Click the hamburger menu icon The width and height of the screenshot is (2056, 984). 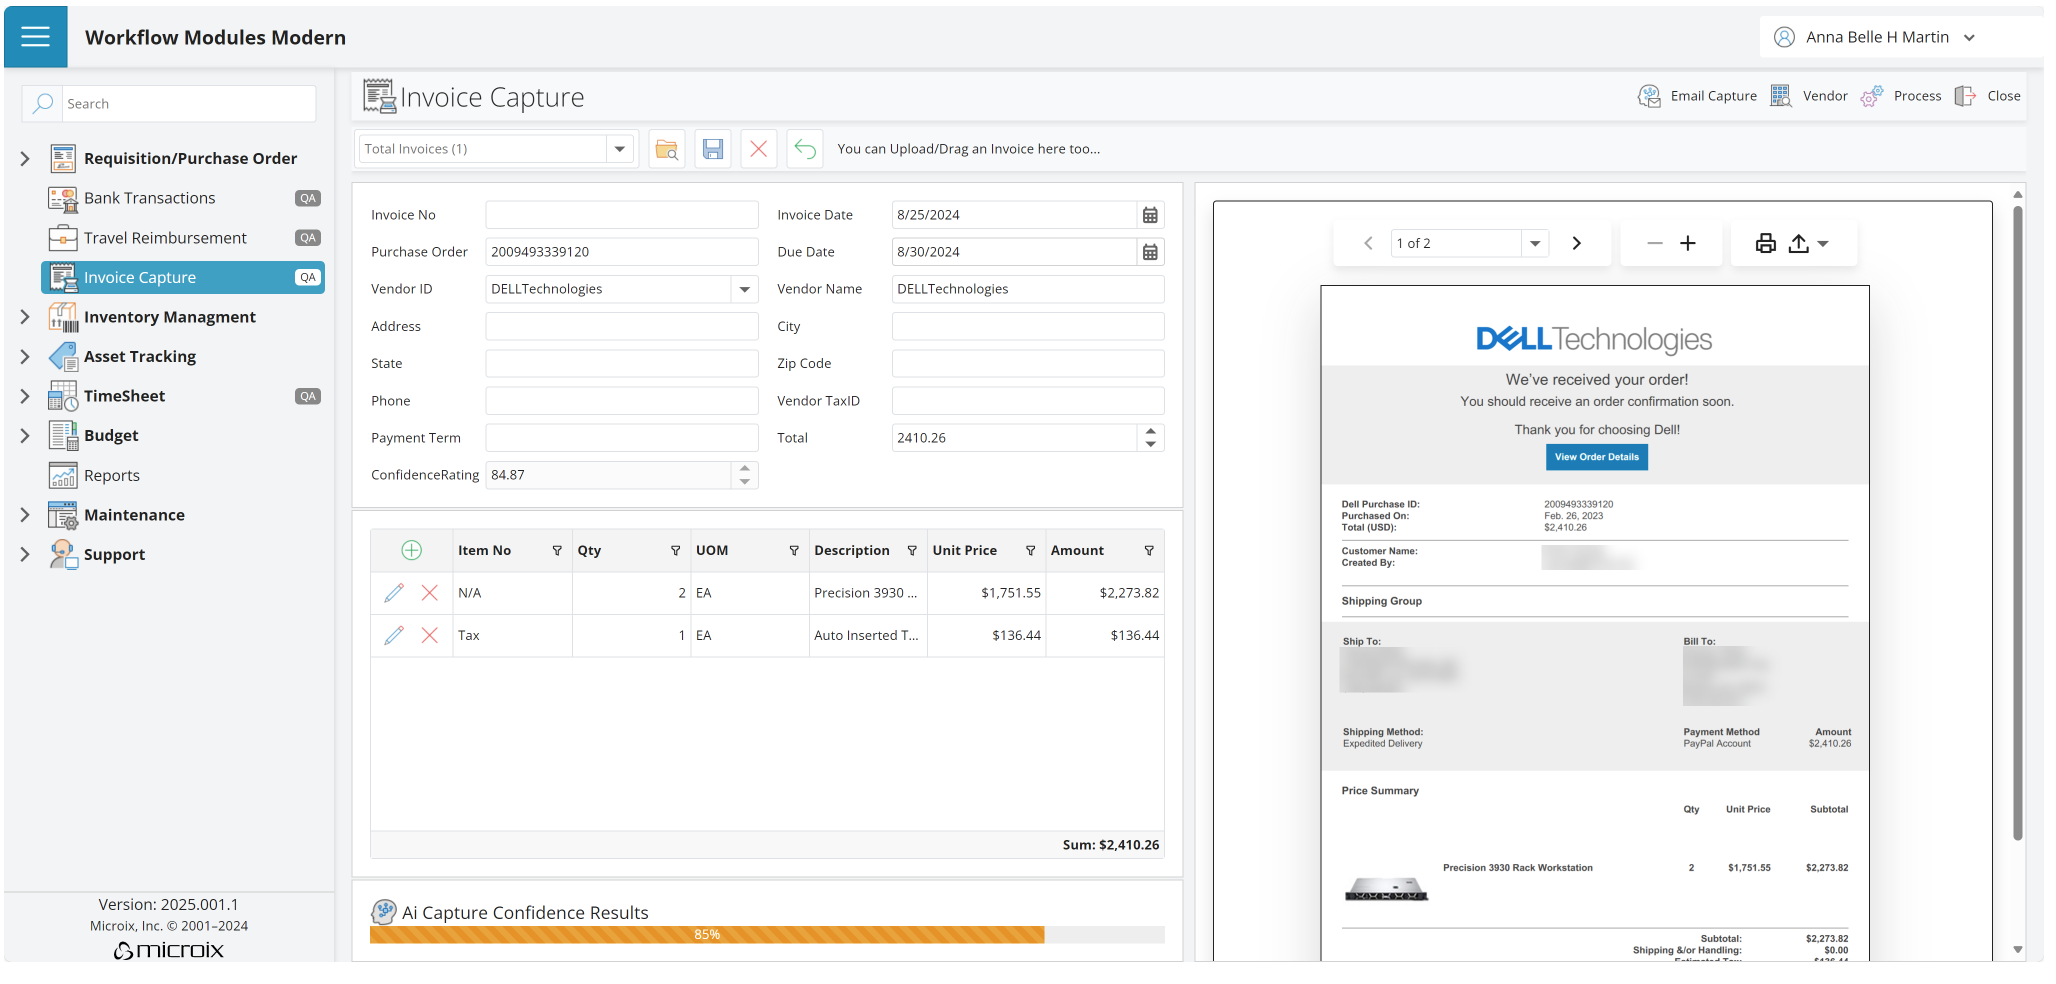pos(35,37)
